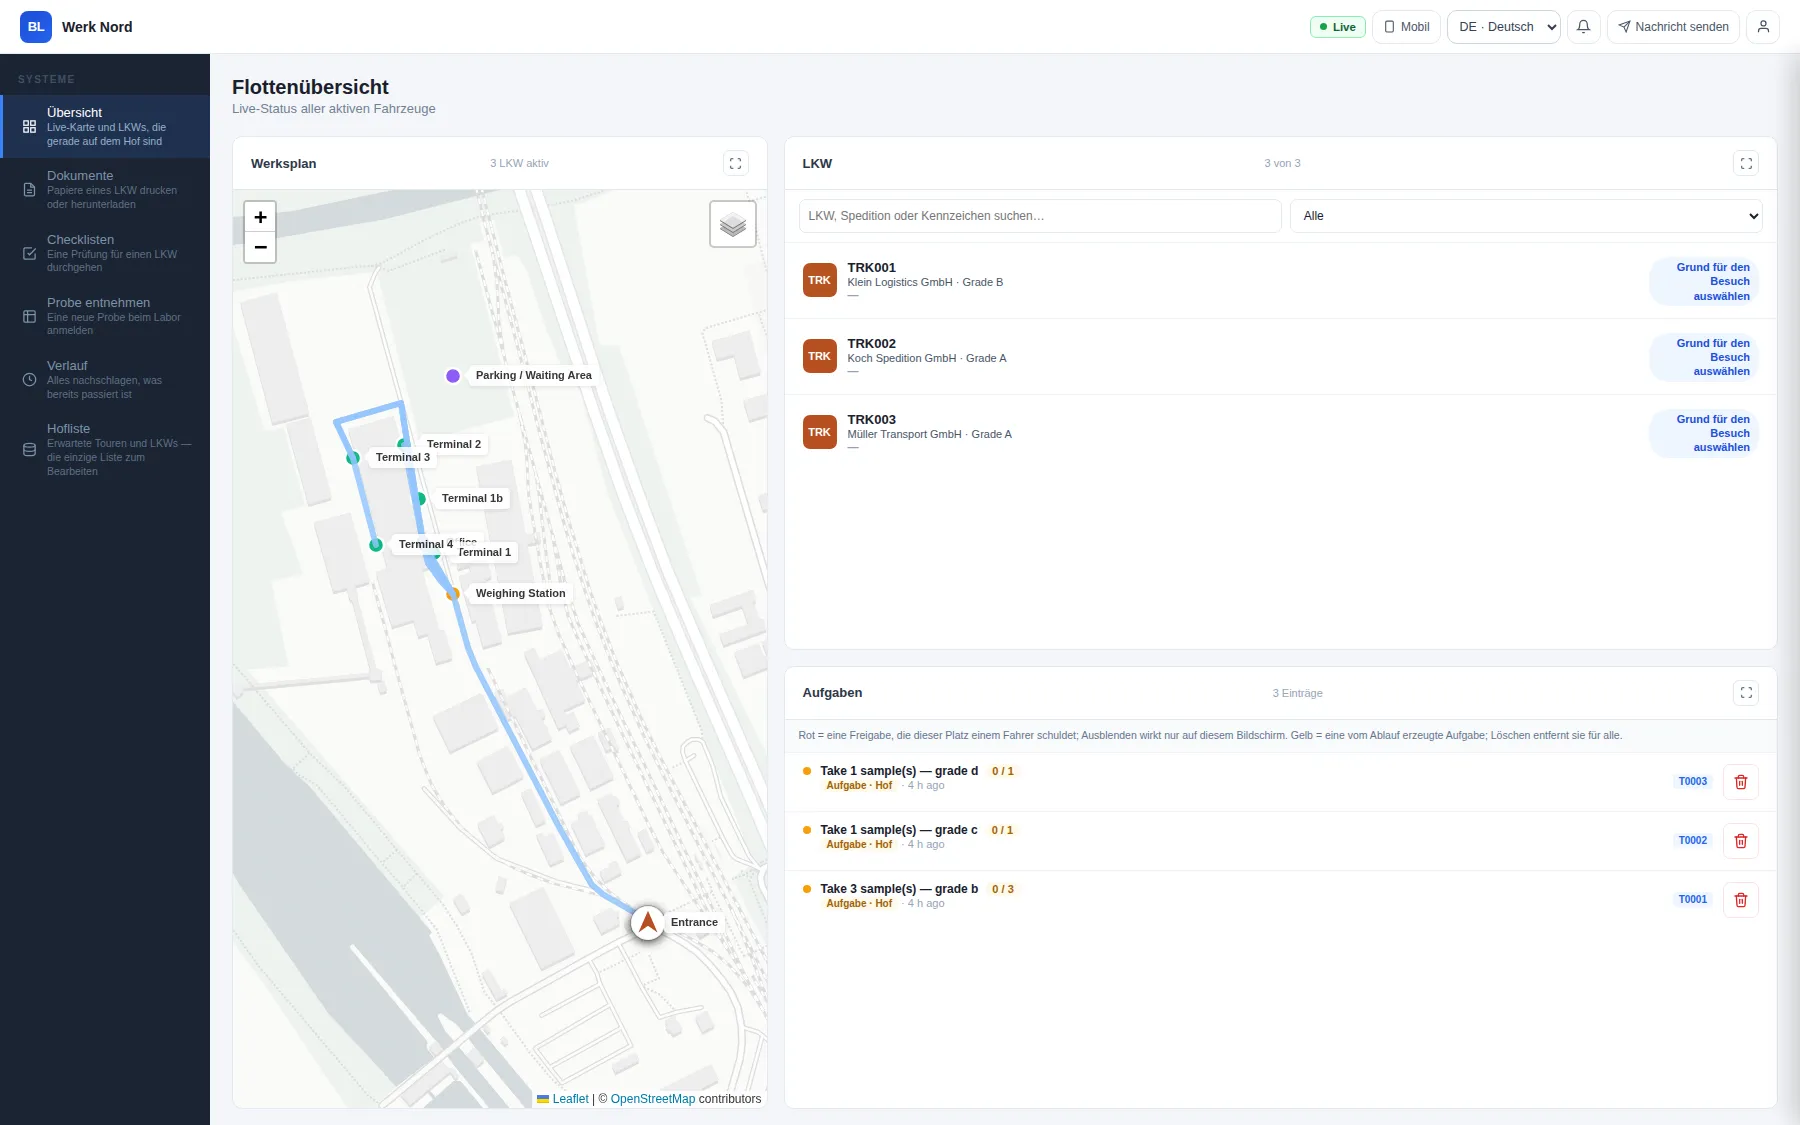Open Probe entnehmen in the sidebar
The image size is (1800, 1125).
pyautogui.click(x=105, y=316)
